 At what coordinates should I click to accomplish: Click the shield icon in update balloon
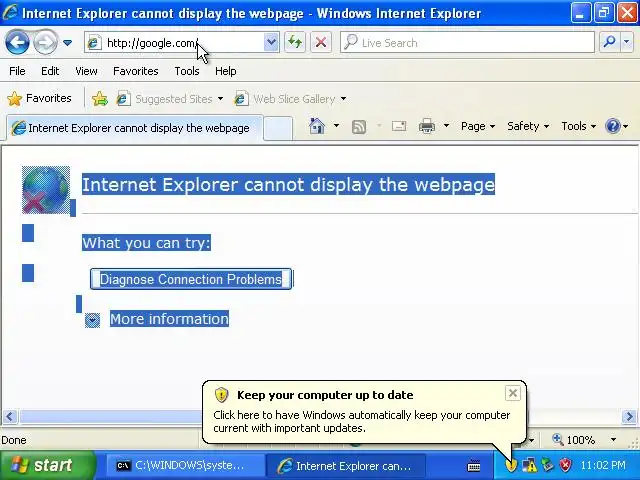click(221, 395)
